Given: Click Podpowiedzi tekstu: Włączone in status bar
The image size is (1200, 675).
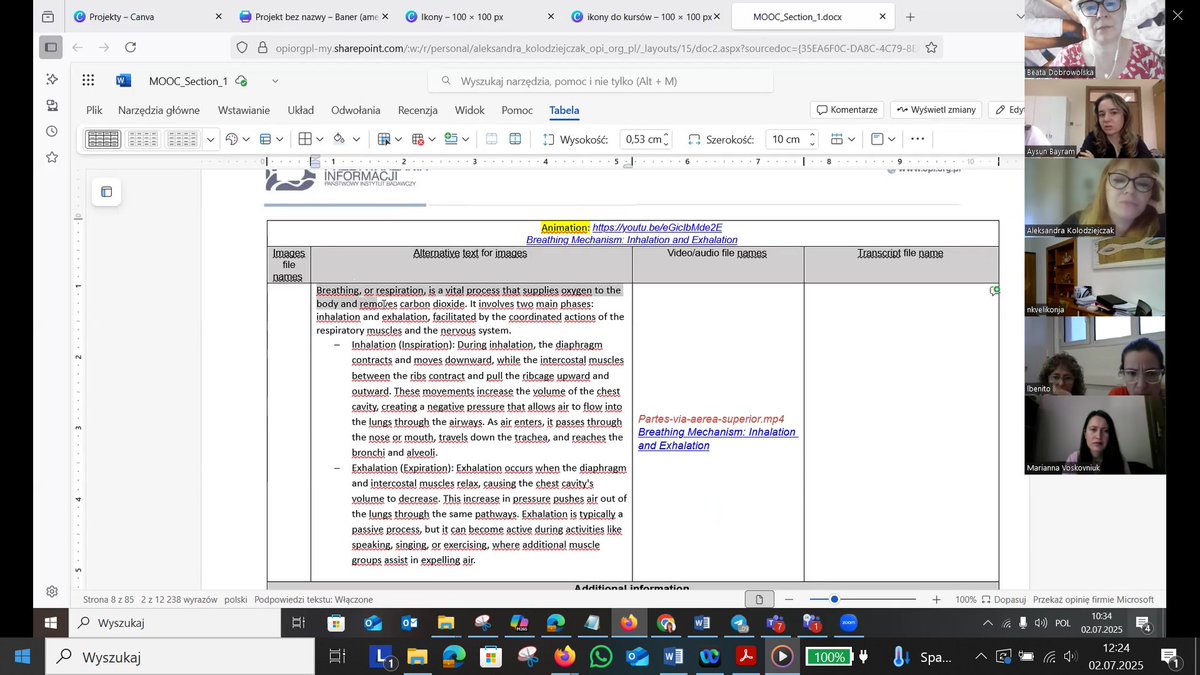Looking at the screenshot, I should point(314,600).
